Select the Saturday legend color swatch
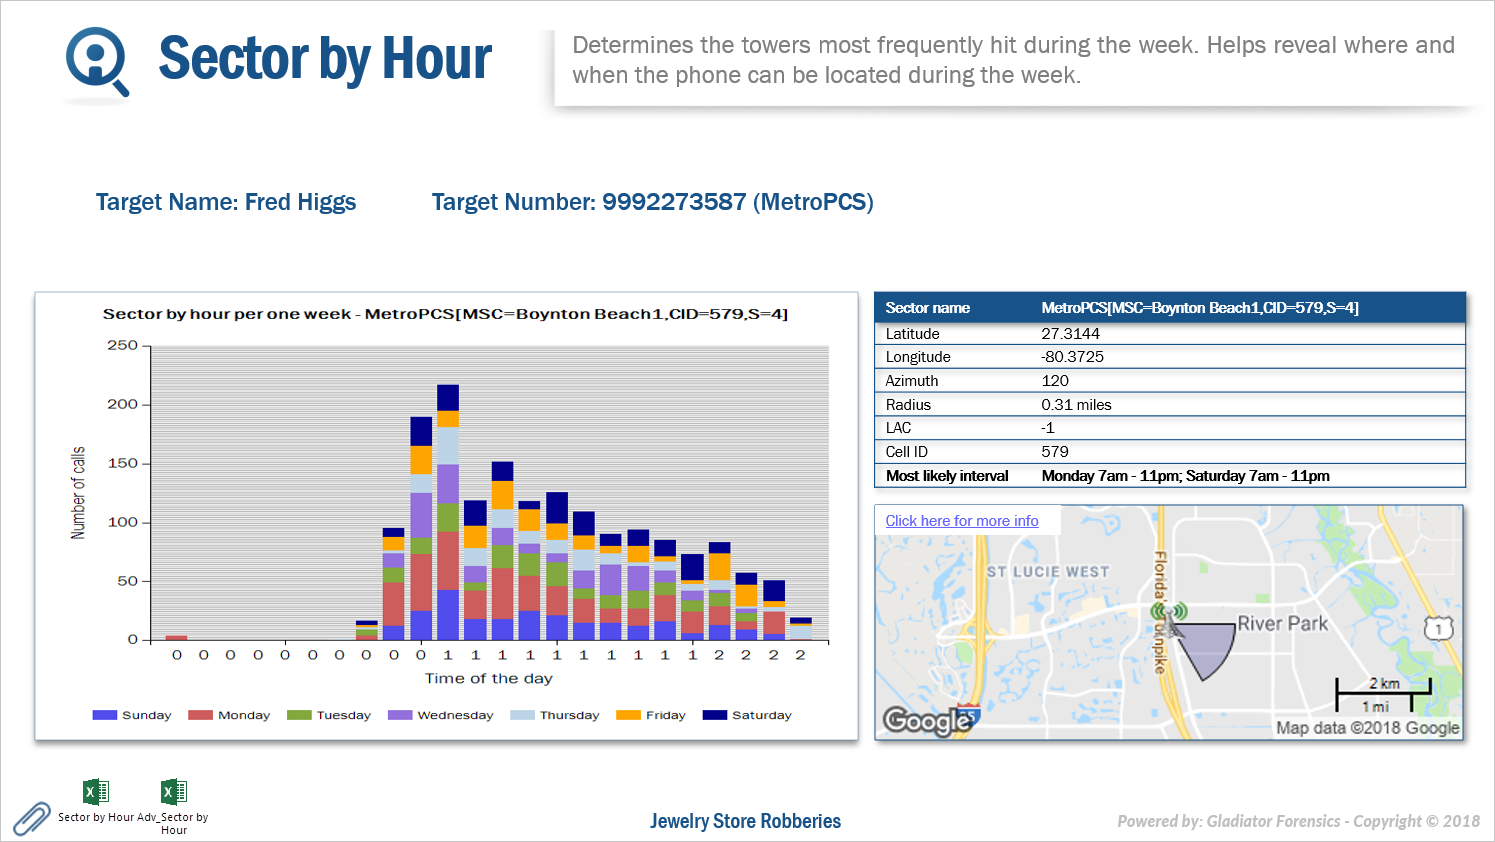 pos(714,715)
